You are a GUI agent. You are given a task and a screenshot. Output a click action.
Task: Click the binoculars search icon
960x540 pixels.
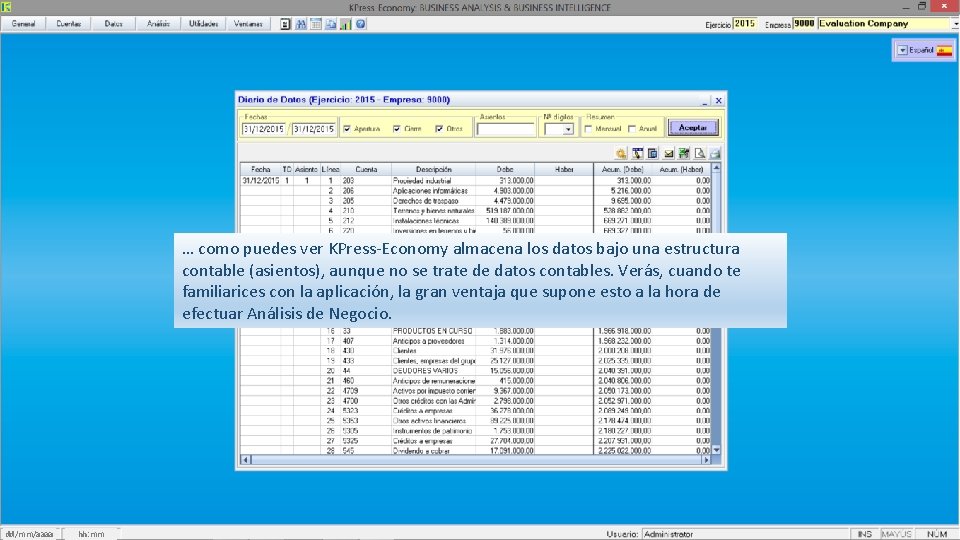coord(301,24)
